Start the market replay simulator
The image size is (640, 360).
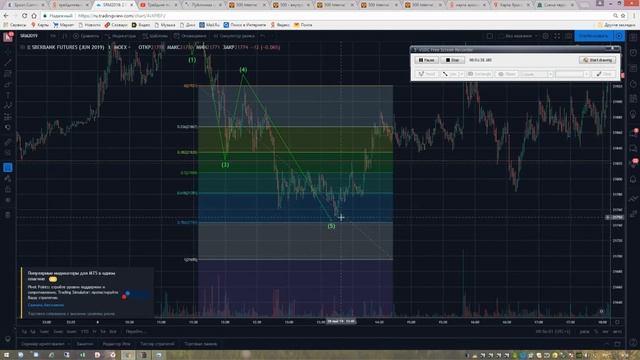(234, 36)
